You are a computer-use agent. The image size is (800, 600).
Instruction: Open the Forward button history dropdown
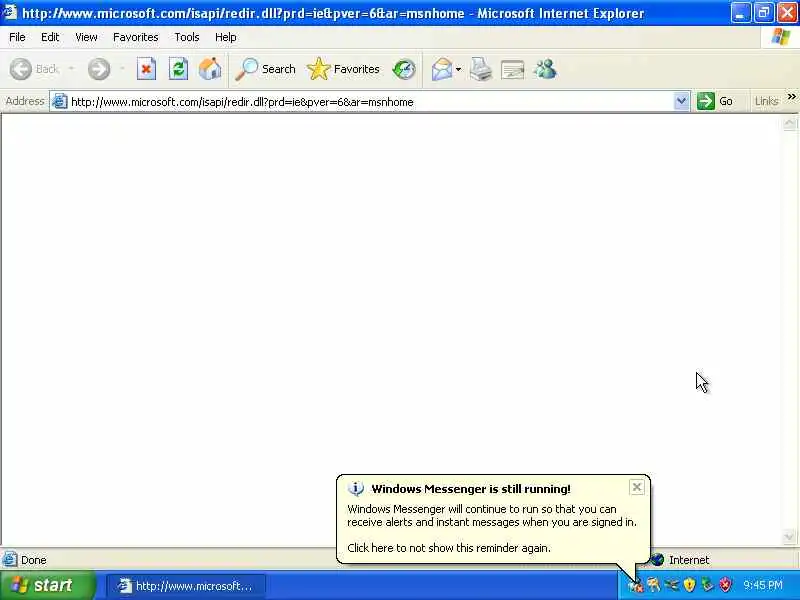click(122, 69)
